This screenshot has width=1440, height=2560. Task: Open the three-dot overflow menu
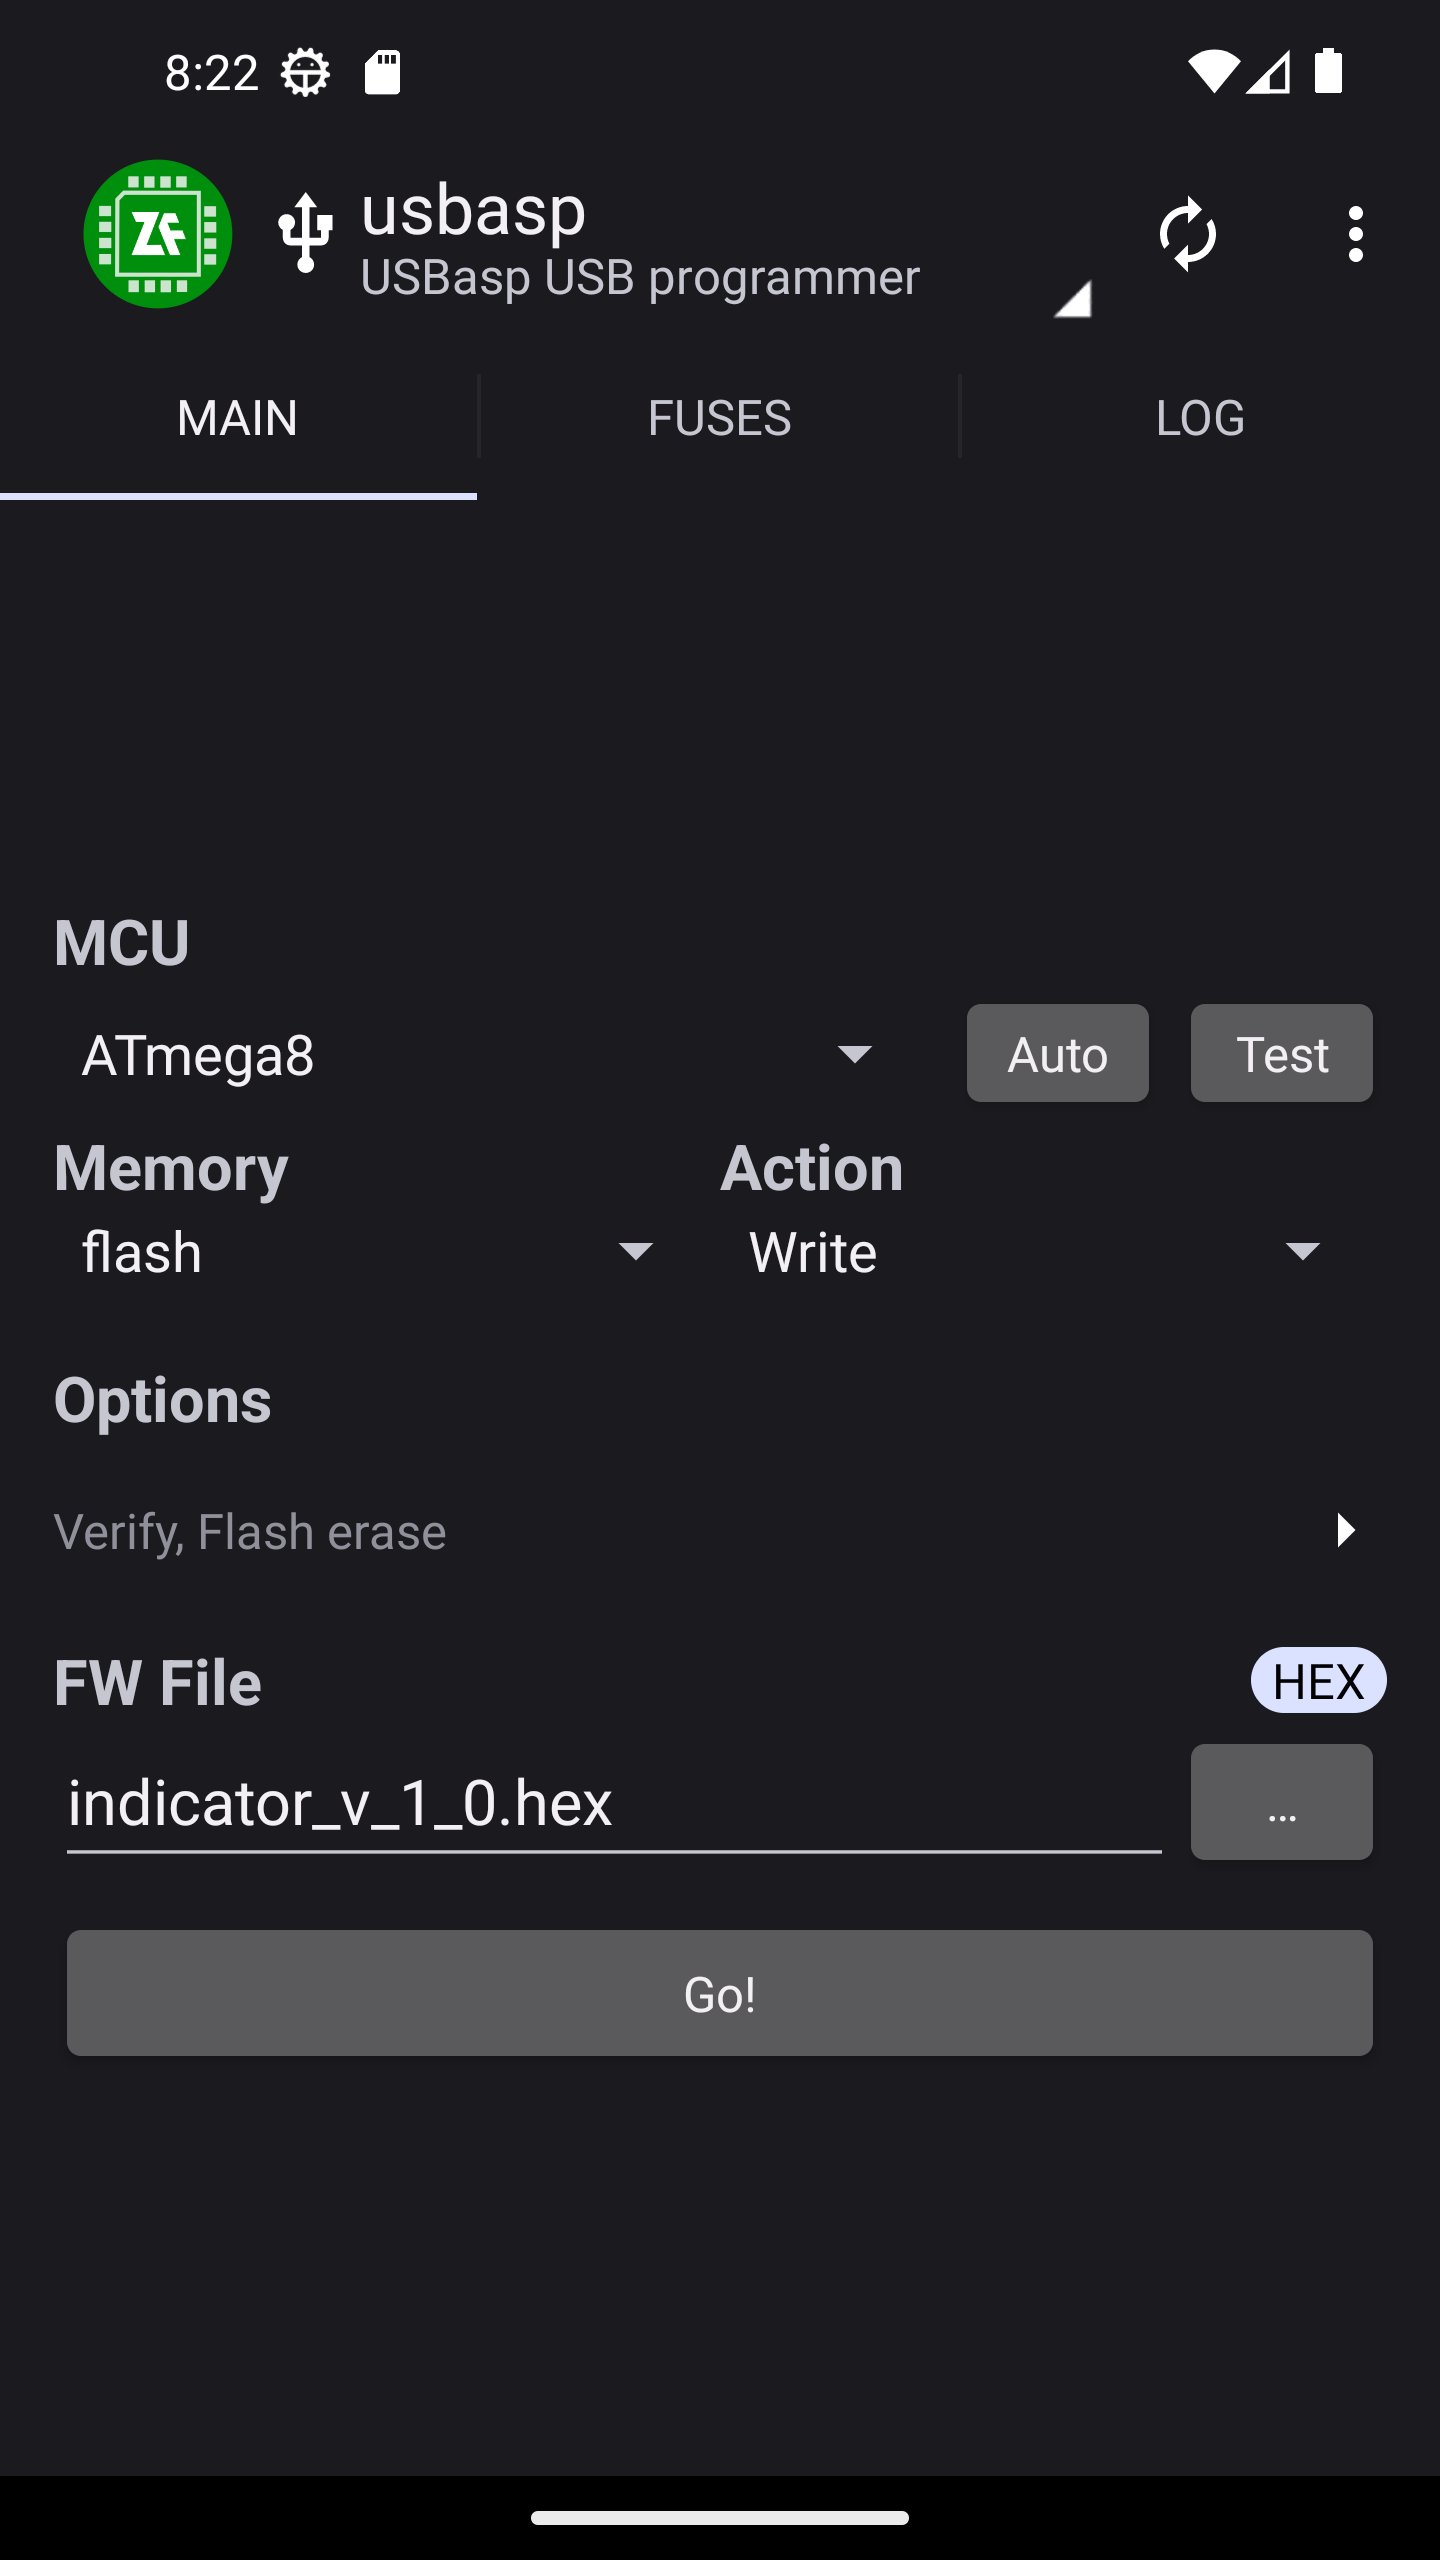(1355, 235)
